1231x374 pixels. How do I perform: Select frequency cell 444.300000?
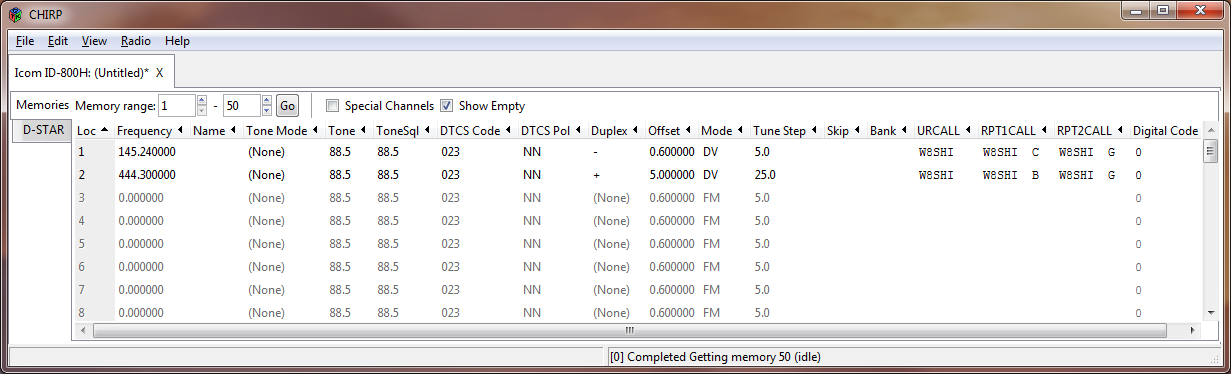point(147,175)
